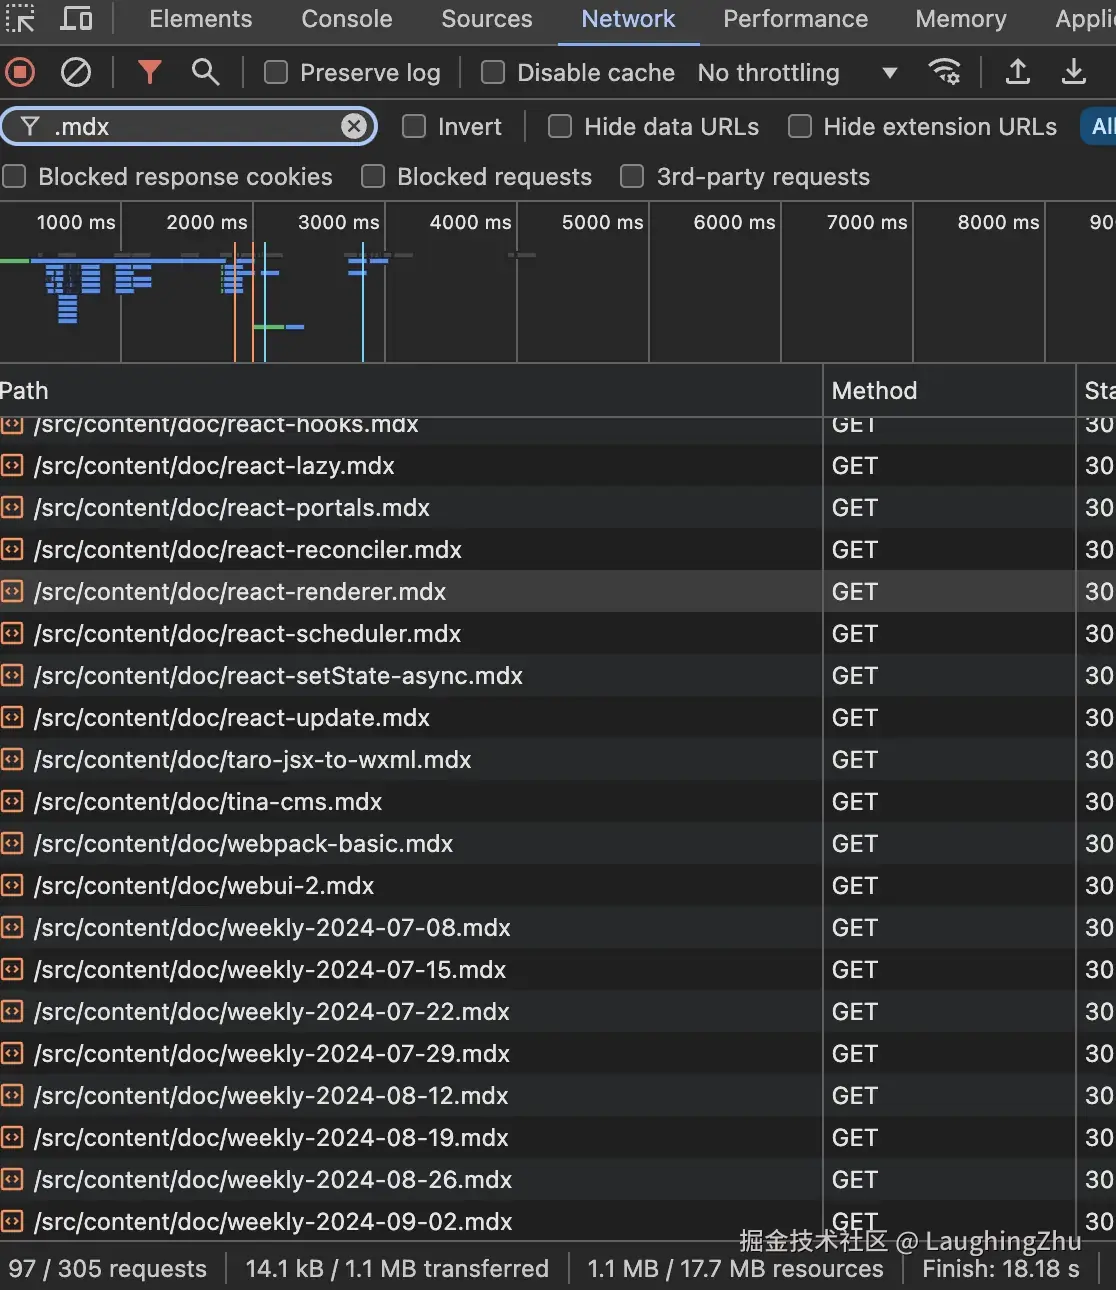The height and width of the screenshot is (1290, 1116).
Task: Select the weekly-2024-08-19.mdx request row
Action: (x=558, y=1138)
